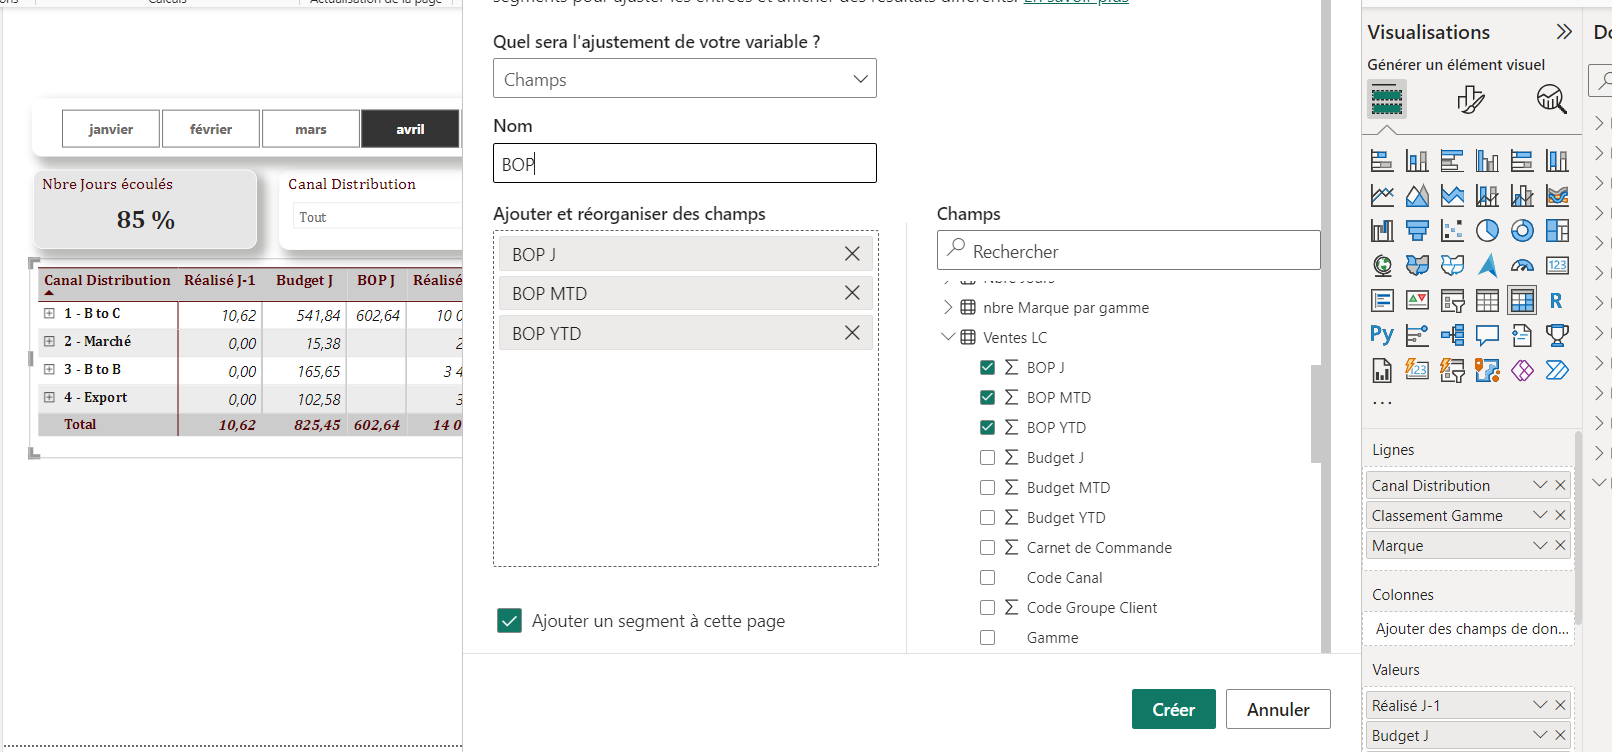The image size is (1612, 752).
Task: Open the Format visual paintbrush tab
Action: [x=1470, y=99]
